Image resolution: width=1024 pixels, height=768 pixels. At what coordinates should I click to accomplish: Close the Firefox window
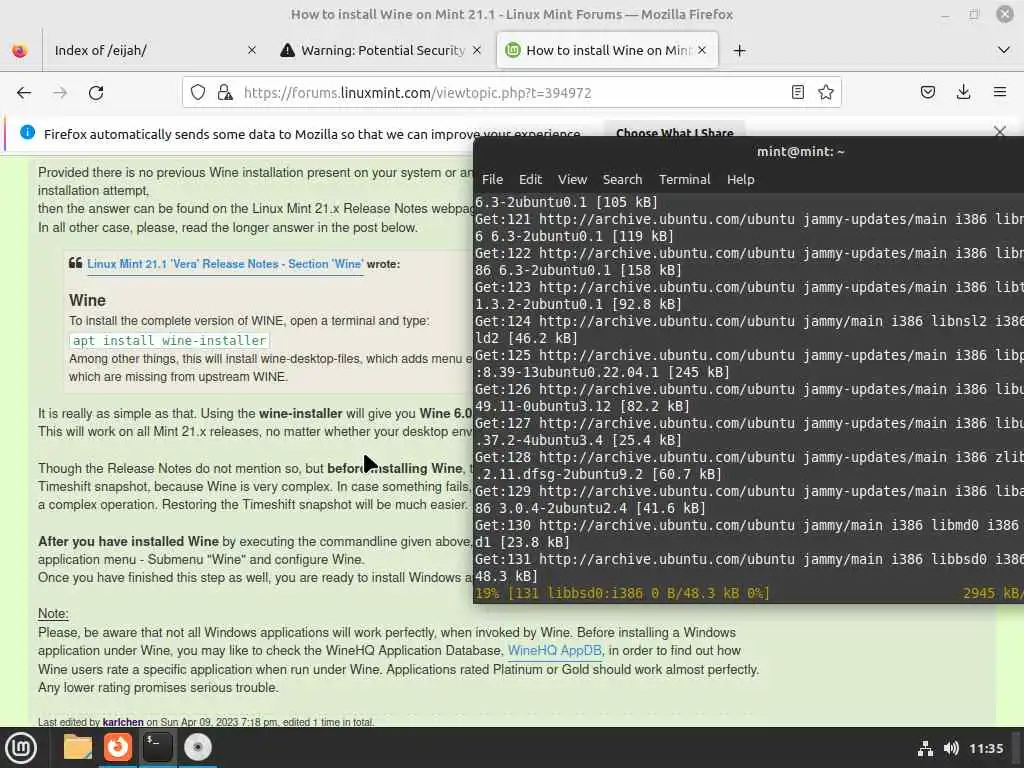point(1004,14)
